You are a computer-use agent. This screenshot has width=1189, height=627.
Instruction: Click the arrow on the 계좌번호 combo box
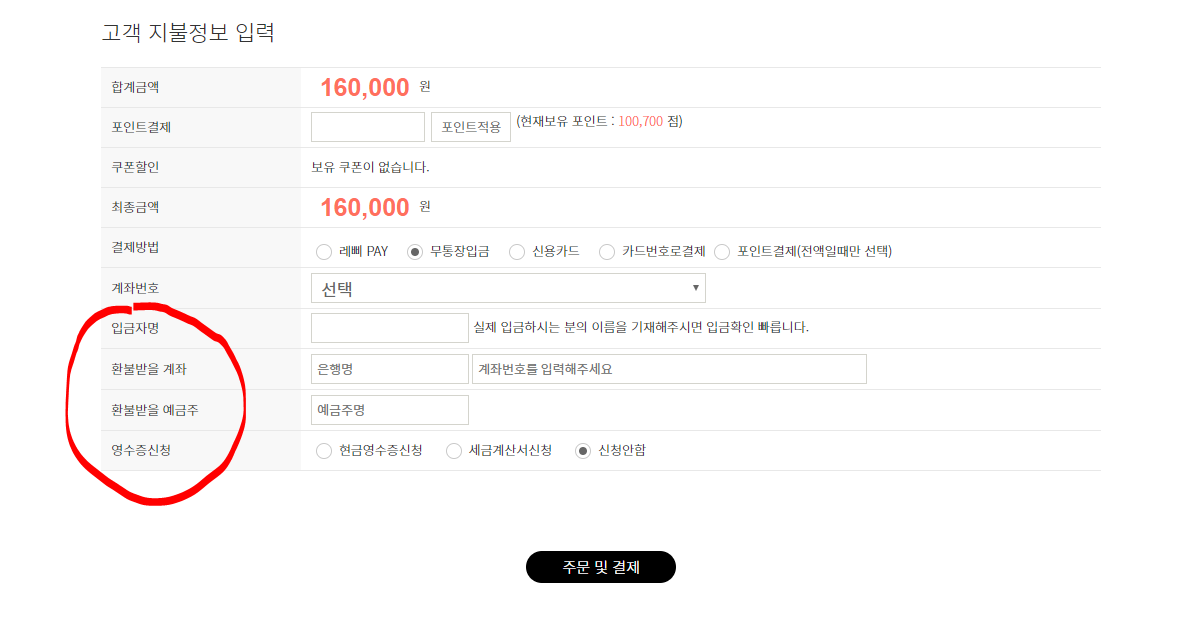[695, 288]
